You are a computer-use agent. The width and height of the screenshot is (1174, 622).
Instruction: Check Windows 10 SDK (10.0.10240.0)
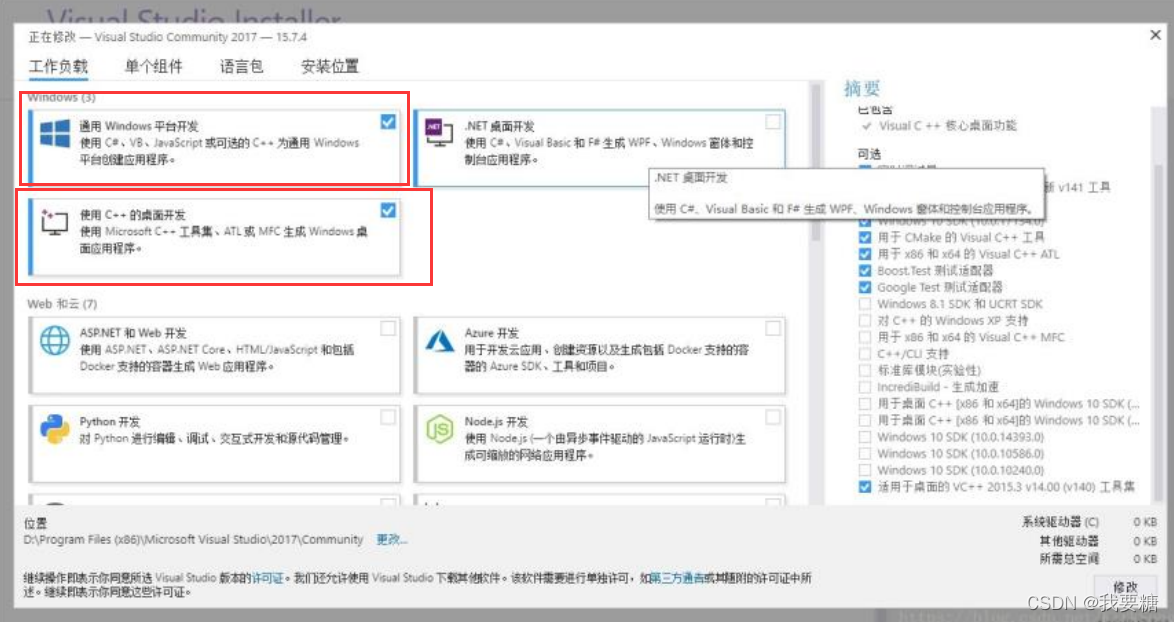[x=865, y=470]
